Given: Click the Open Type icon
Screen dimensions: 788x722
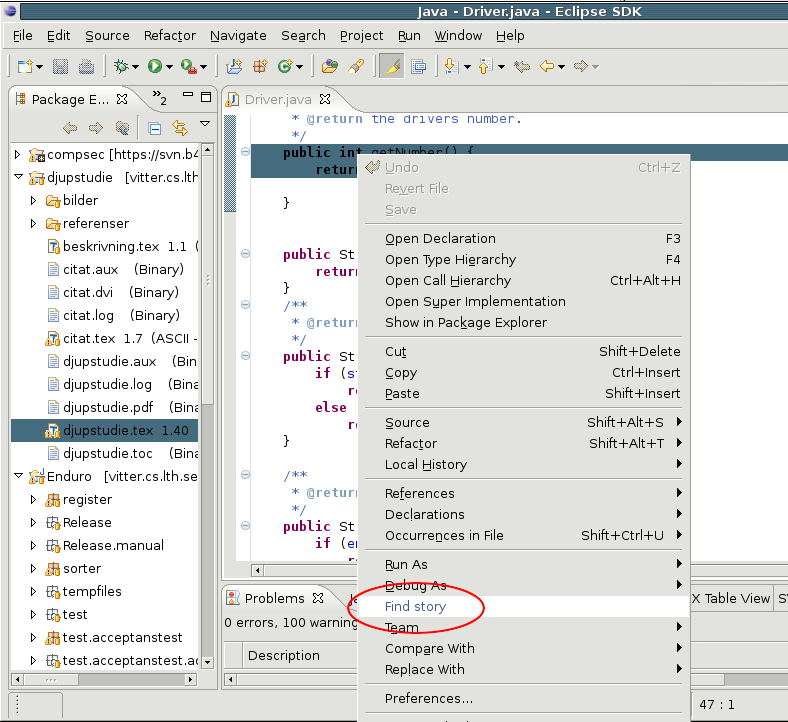Looking at the screenshot, I should click(330, 66).
